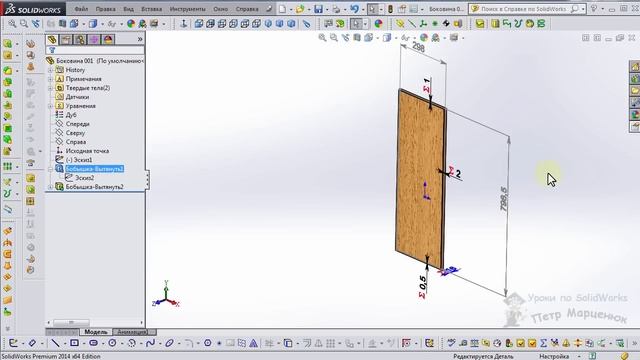Select the Polygon sketch tool

tap(208, 343)
